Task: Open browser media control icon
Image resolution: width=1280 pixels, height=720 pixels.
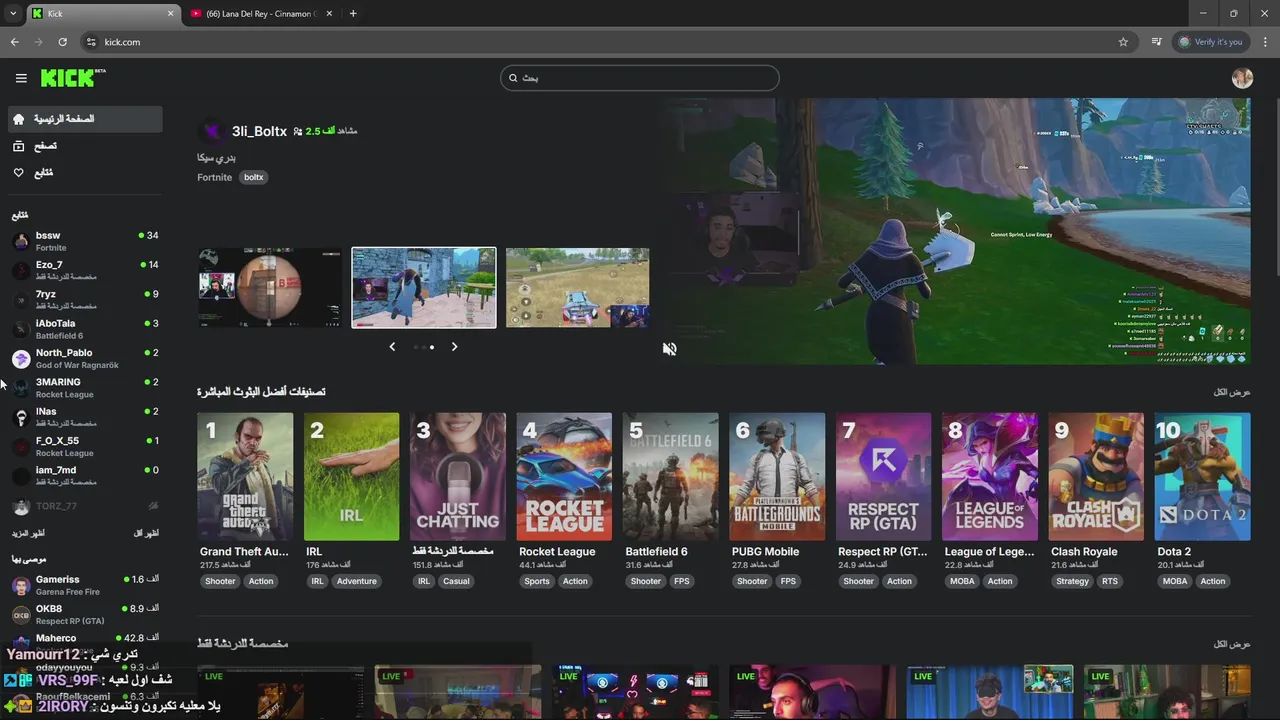Action: [x=1156, y=42]
